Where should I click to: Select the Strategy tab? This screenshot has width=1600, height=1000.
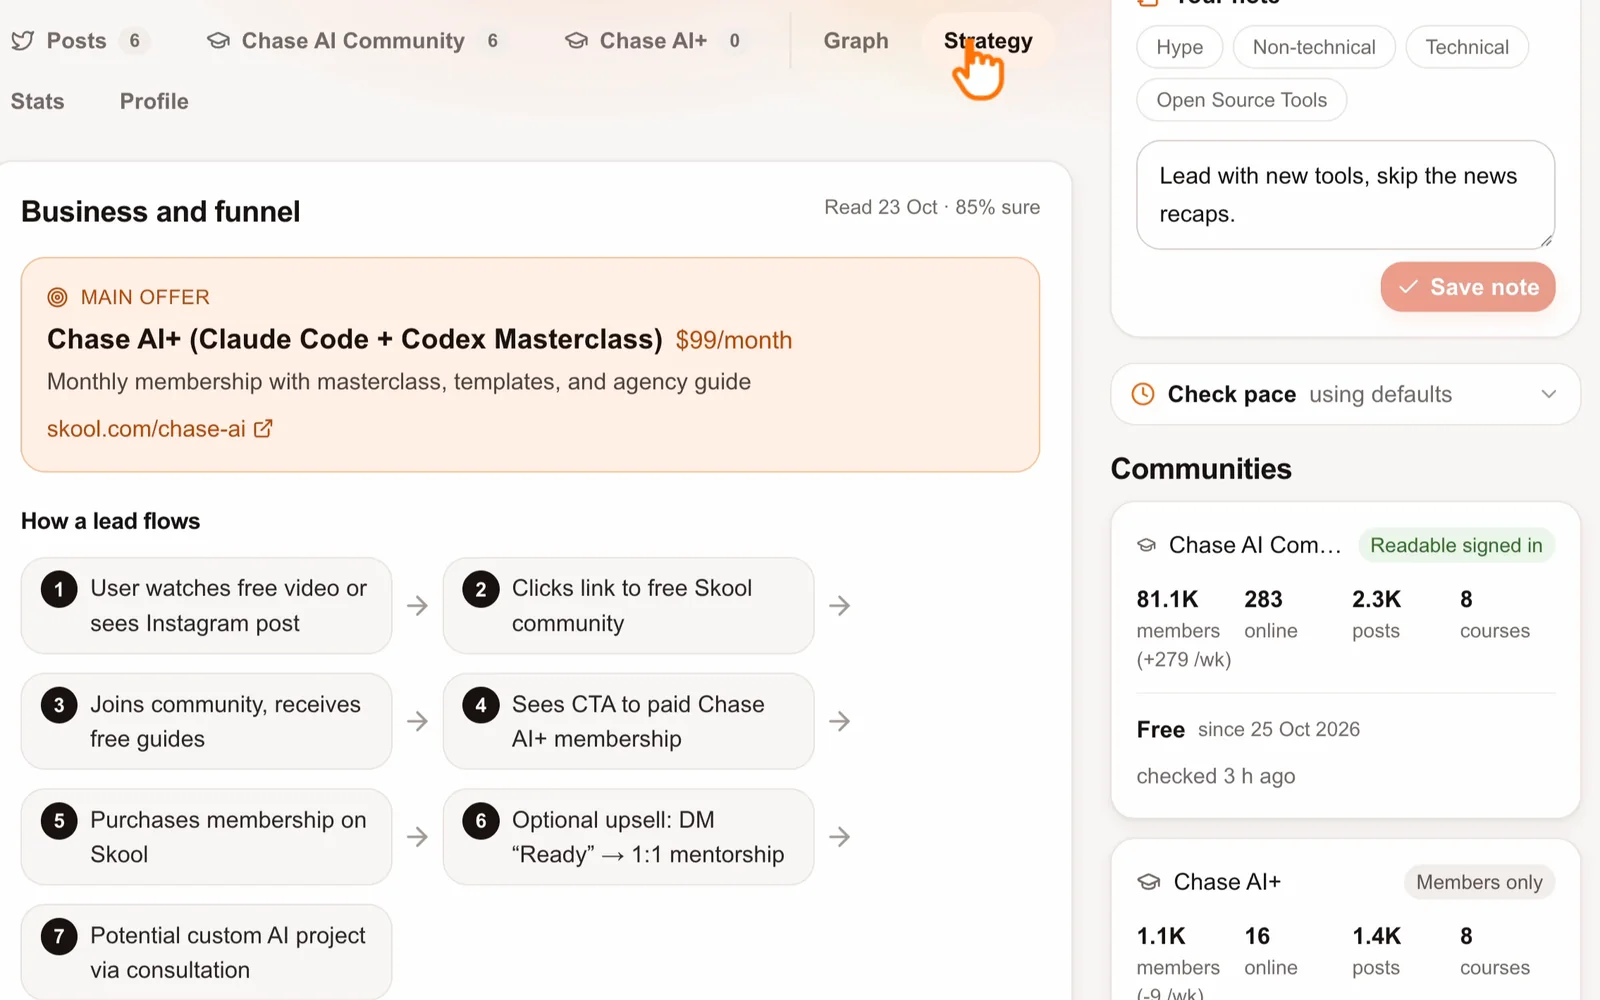(x=988, y=41)
